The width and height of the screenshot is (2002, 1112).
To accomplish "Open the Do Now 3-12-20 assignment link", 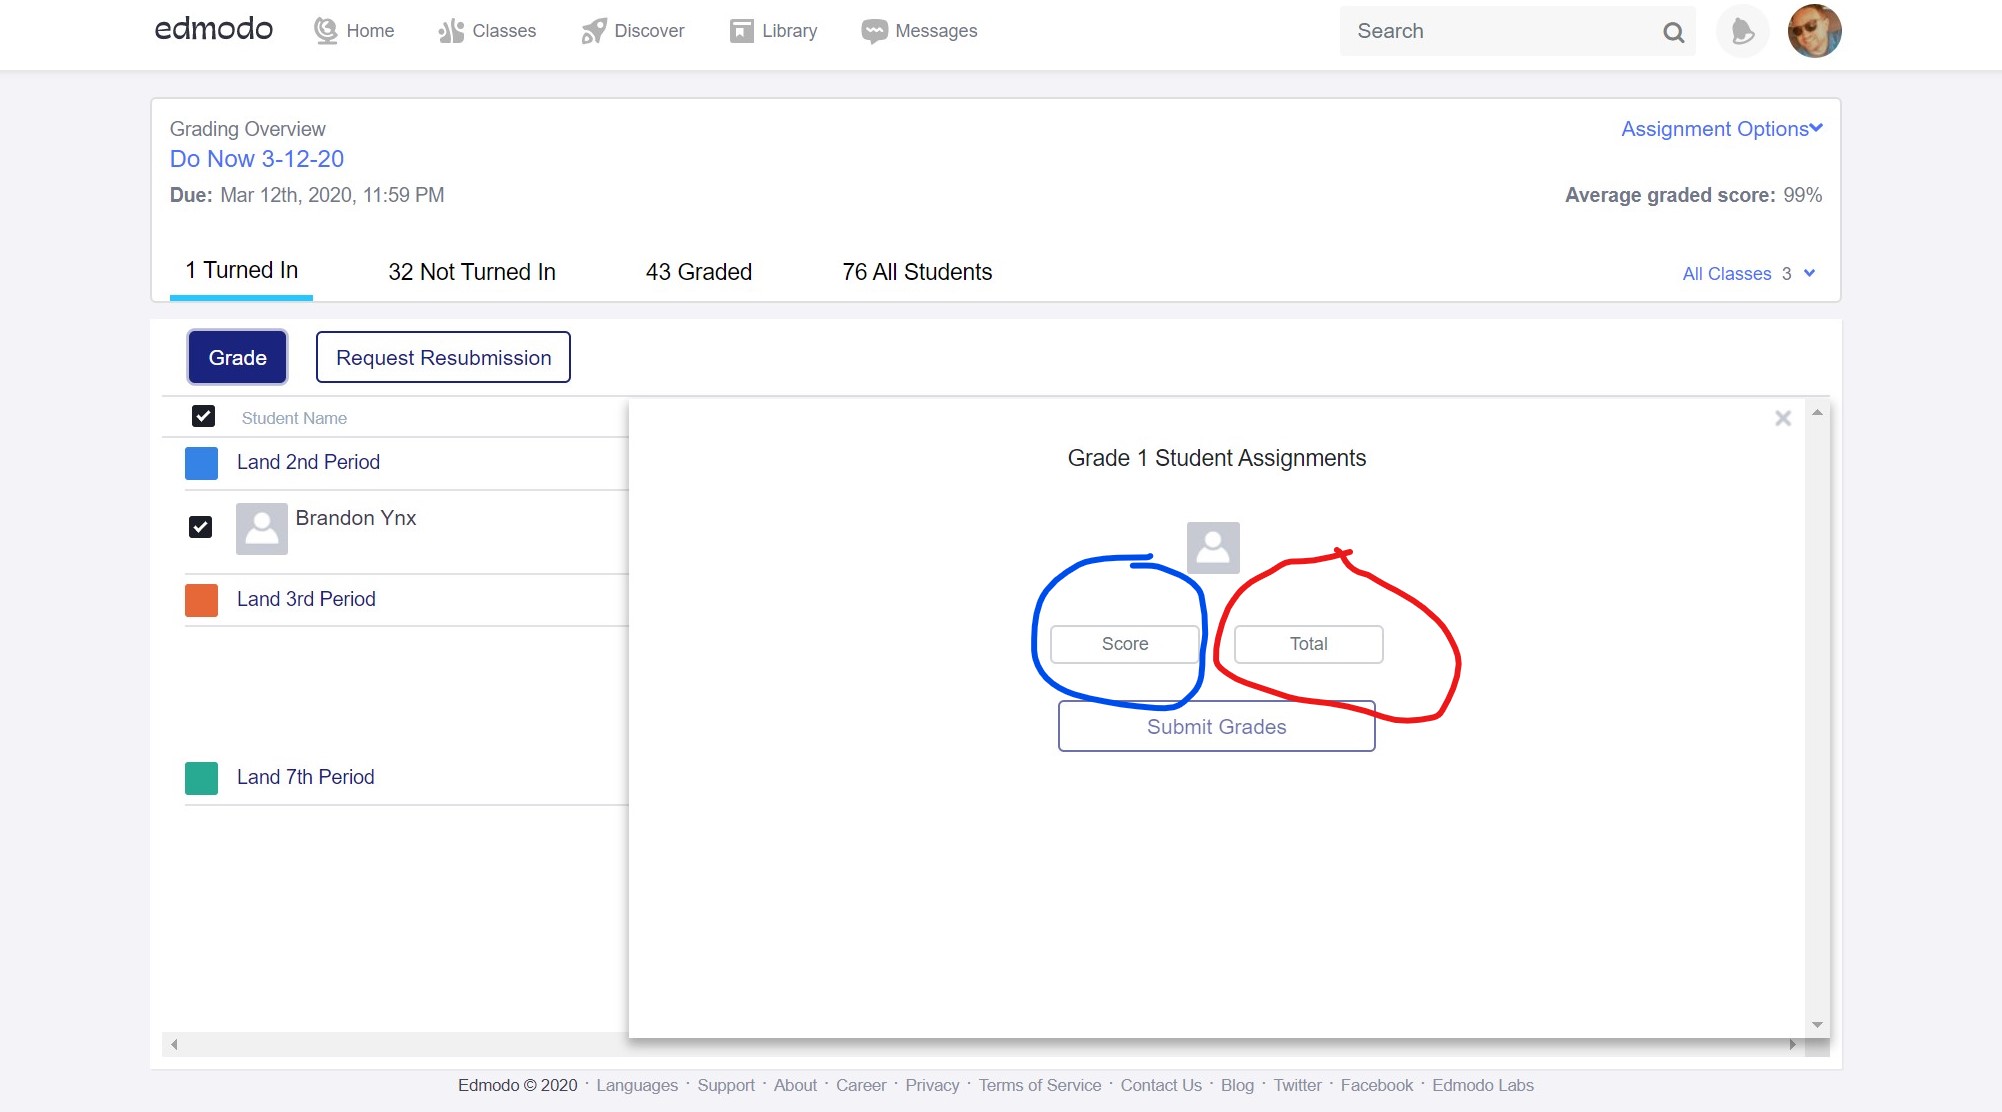I will [257, 159].
